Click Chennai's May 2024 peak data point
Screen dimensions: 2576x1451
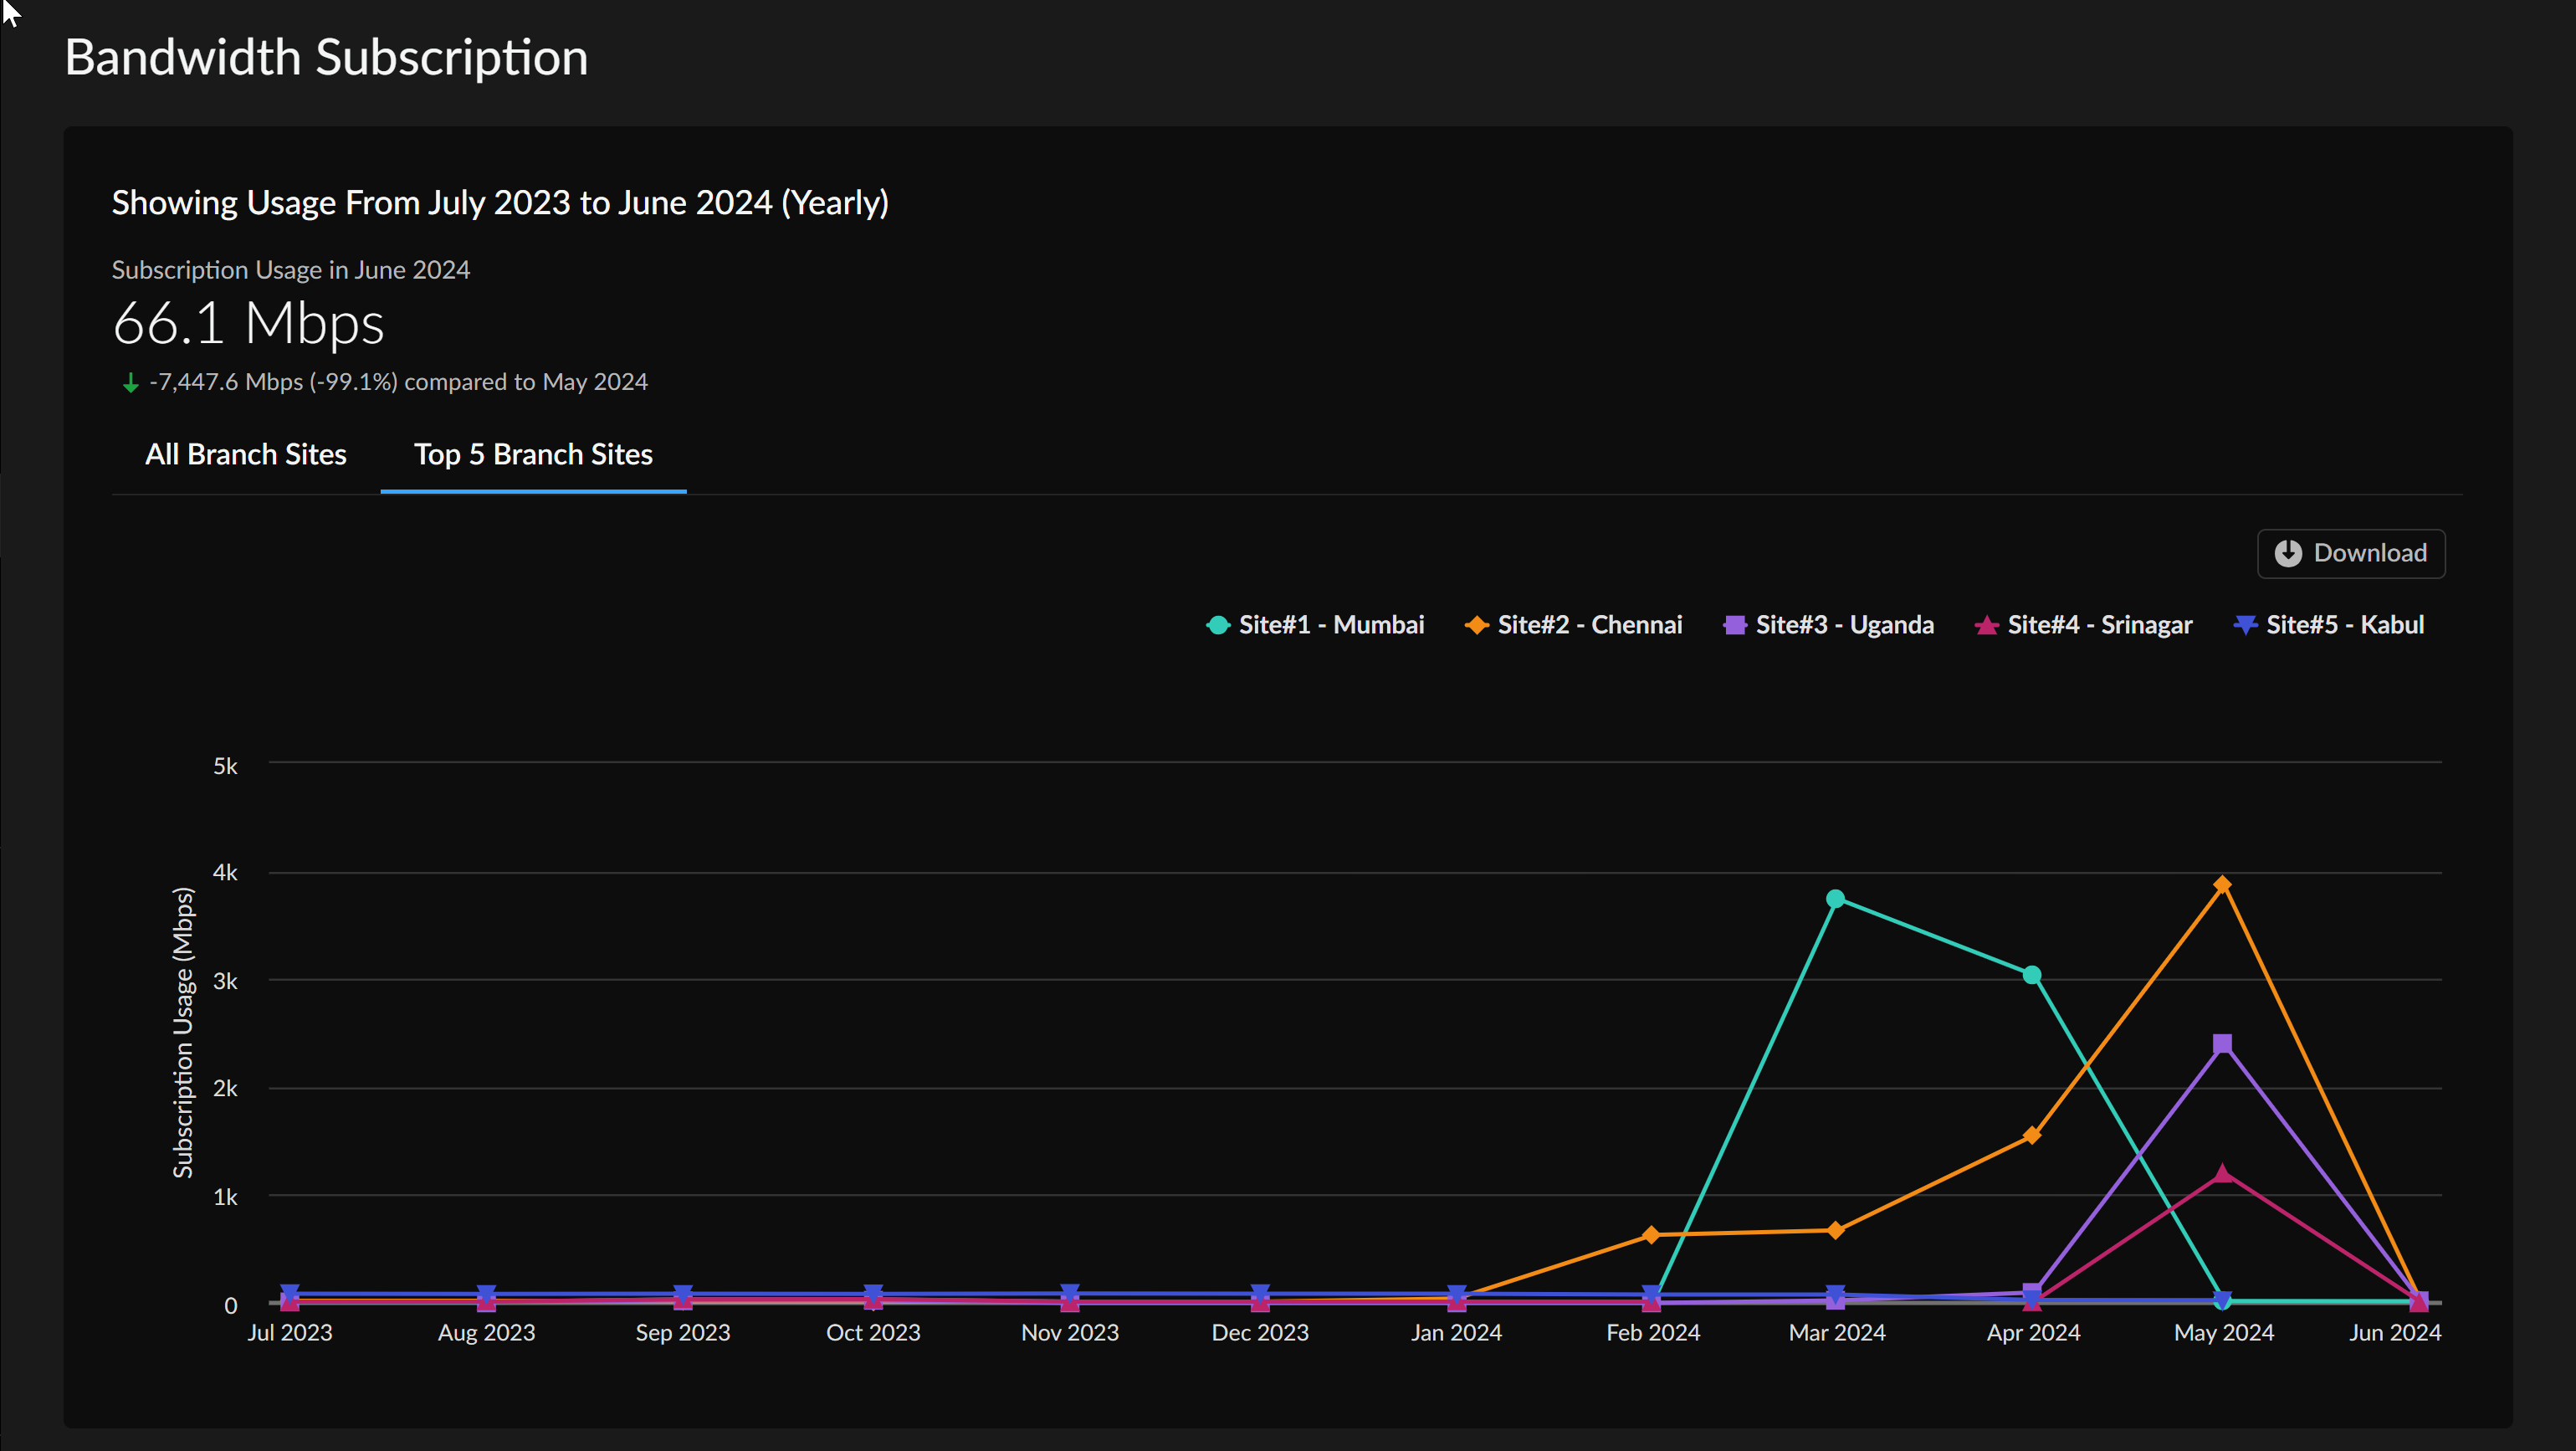pos(2222,885)
